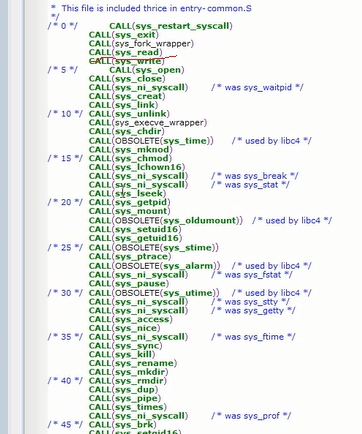The image size is (362, 434).
Task: Follow the sys_times identifier
Action: click(x=139, y=407)
